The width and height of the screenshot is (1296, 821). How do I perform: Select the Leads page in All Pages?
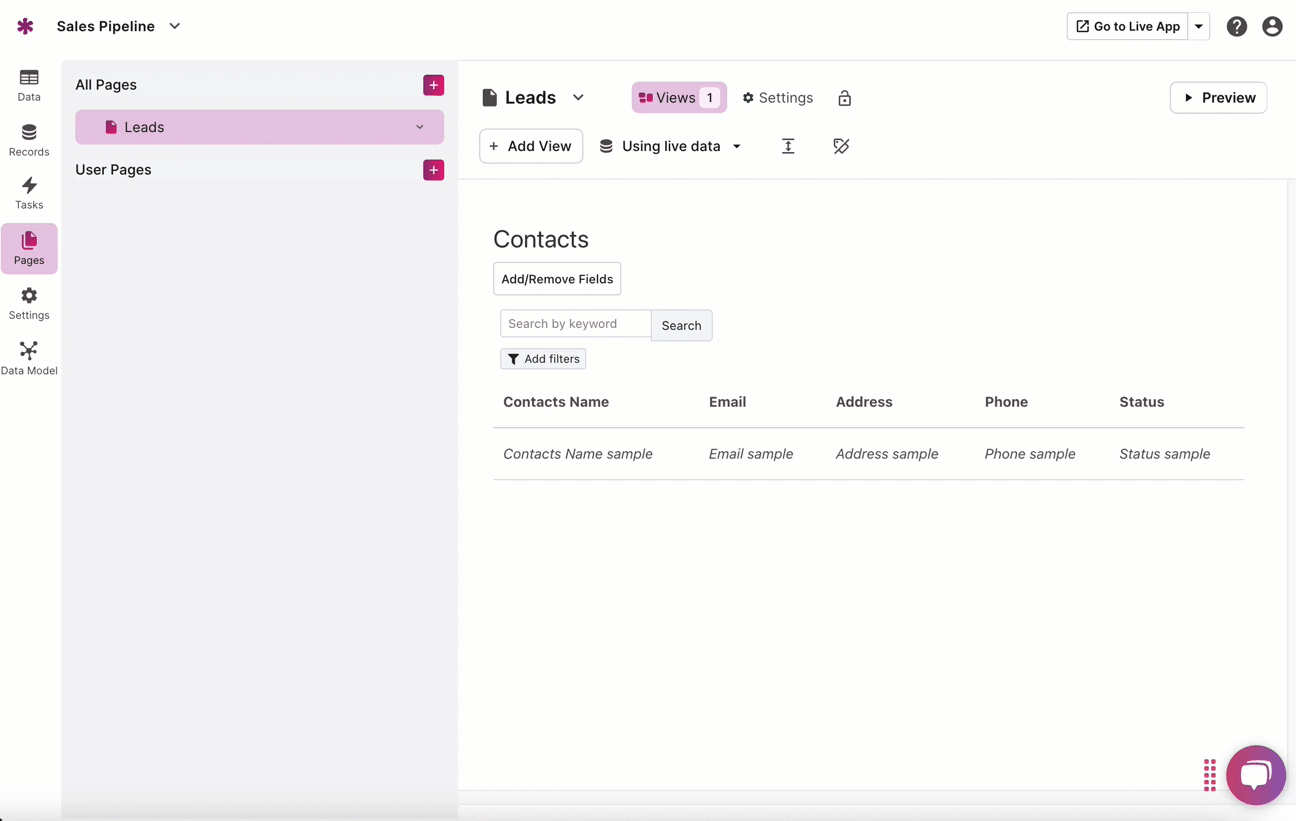pyautogui.click(x=259, y=127)
